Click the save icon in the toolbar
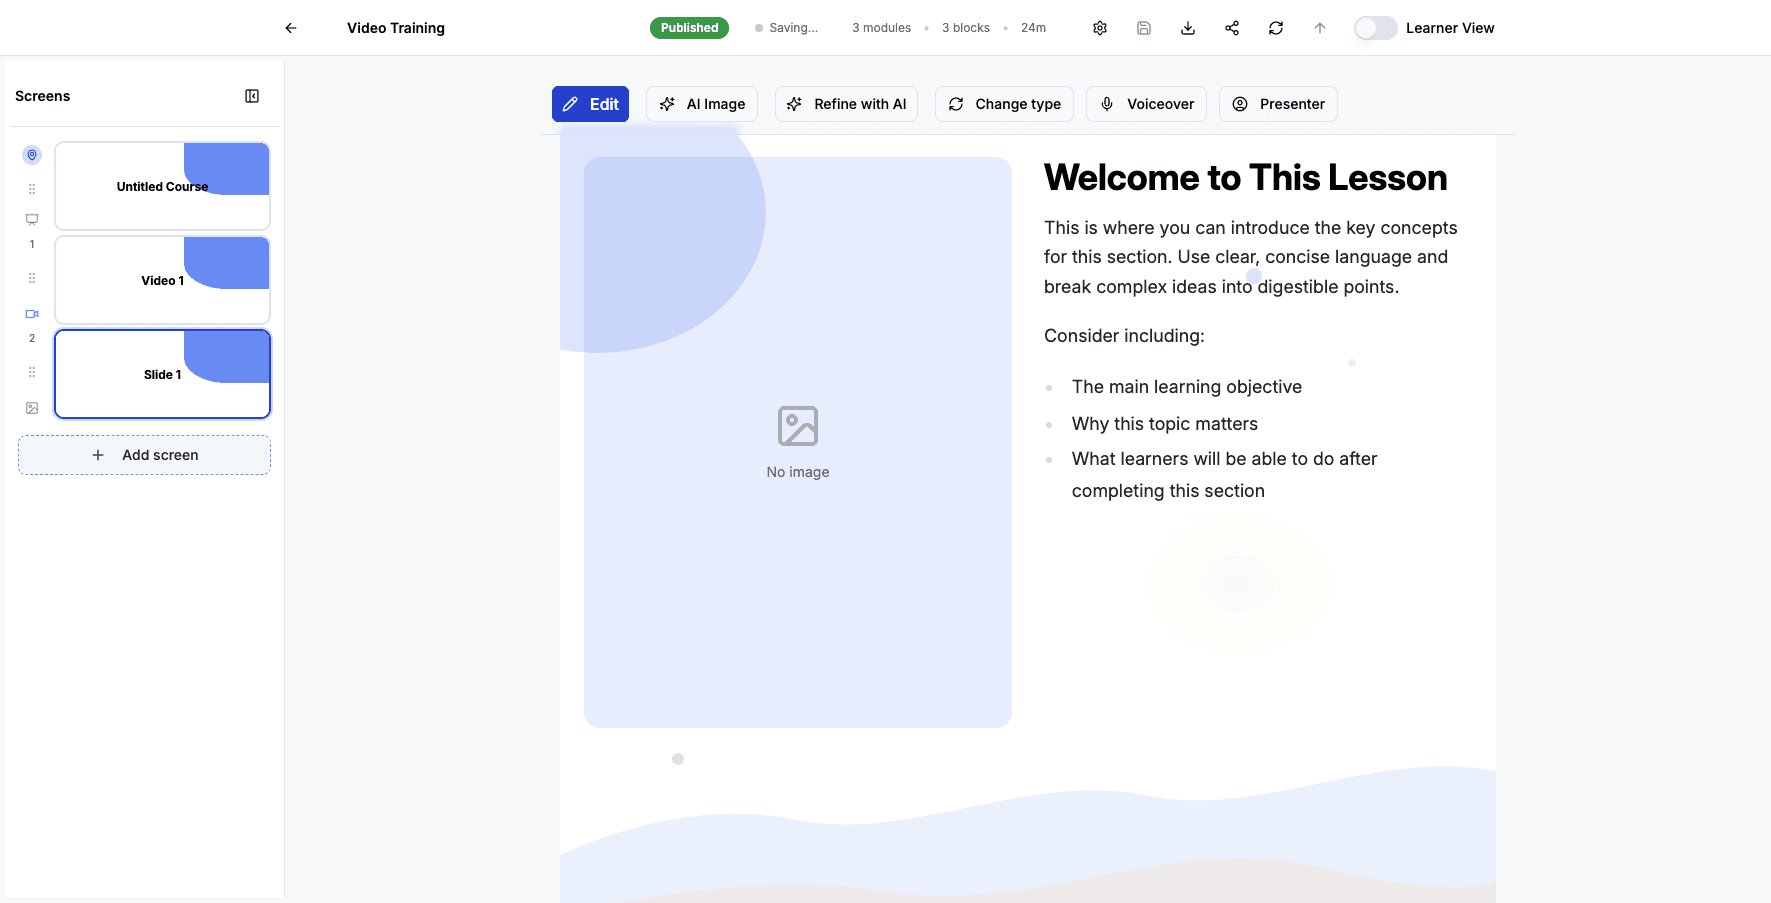Viewport: 1771px width, 903px height. pyautogui.click(x=1143, y=28)
